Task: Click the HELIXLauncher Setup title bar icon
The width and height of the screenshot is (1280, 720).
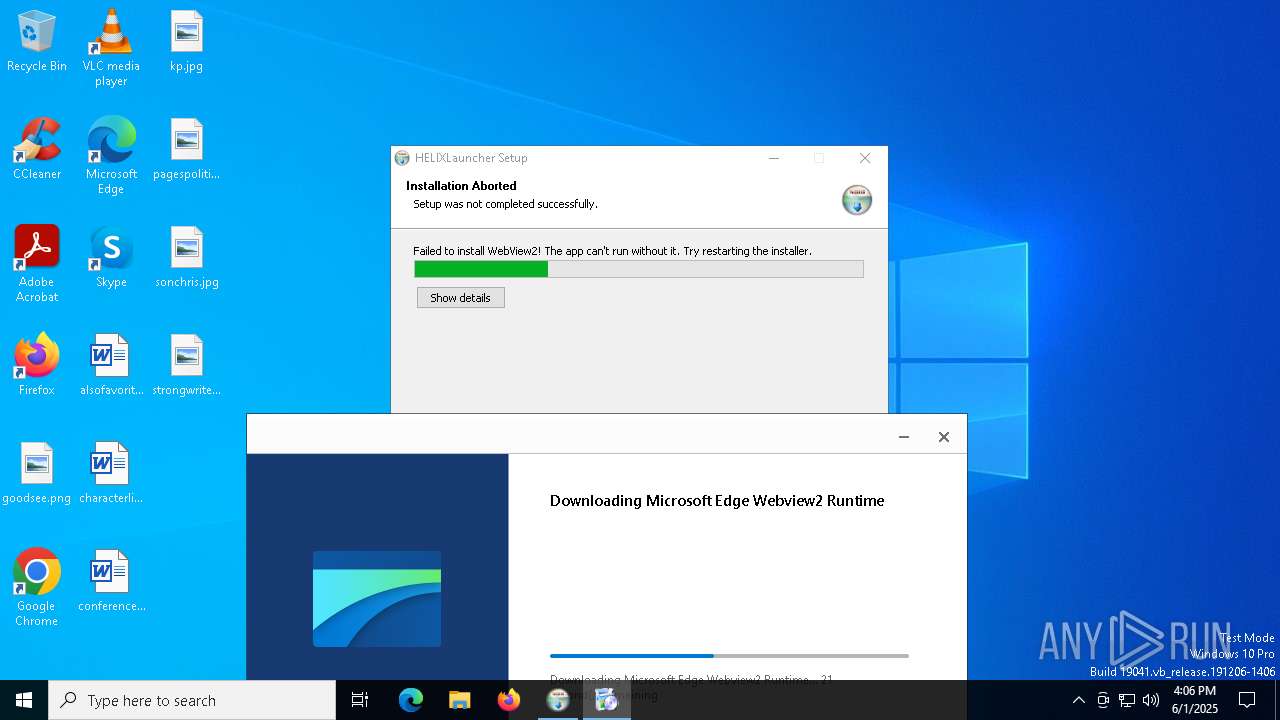Action: click(402, 158)
